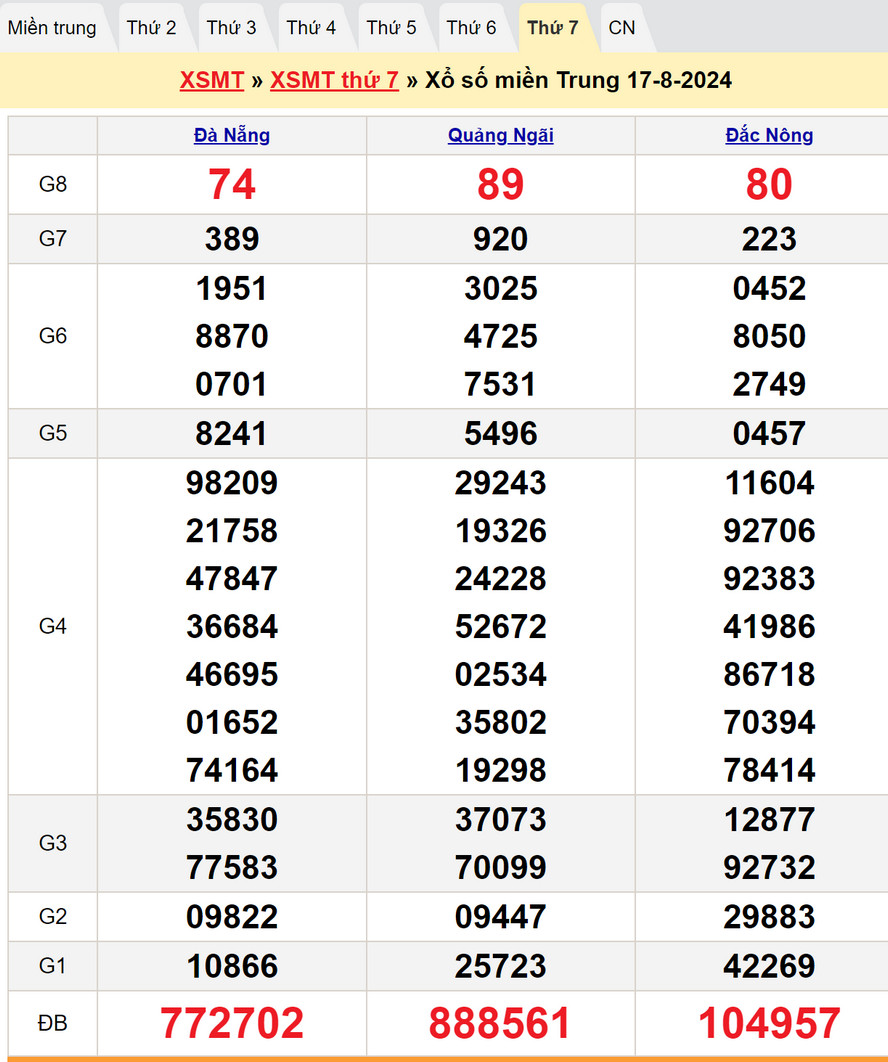
Task: Follow the XSMT breadcrumb link
Action: tap(212, 81)
